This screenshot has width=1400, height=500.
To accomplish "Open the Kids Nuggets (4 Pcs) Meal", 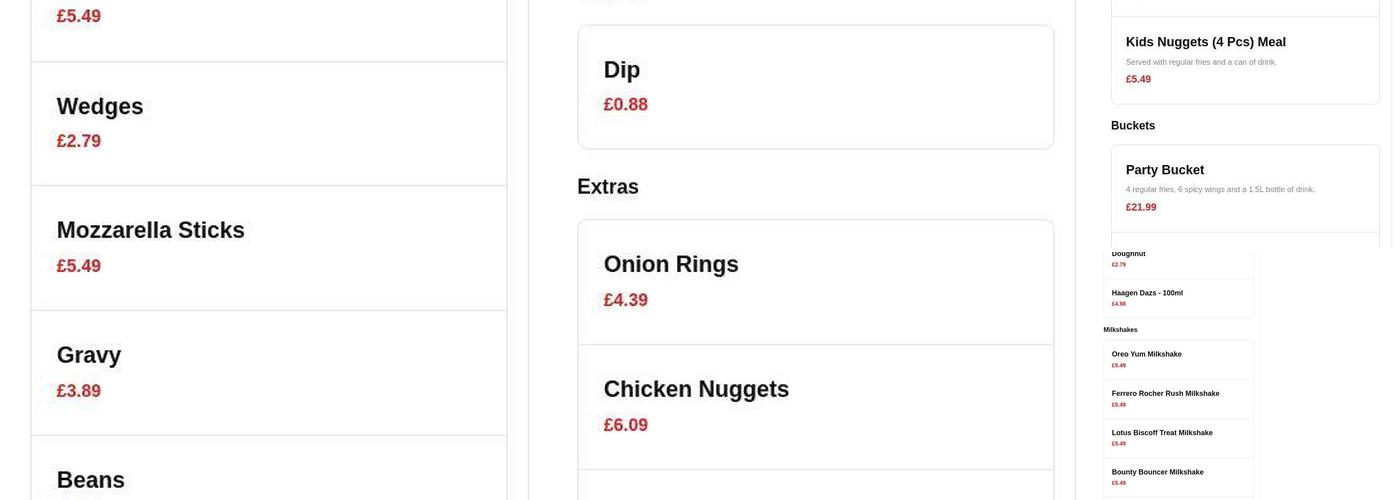I will click(x=1244, y=59).
